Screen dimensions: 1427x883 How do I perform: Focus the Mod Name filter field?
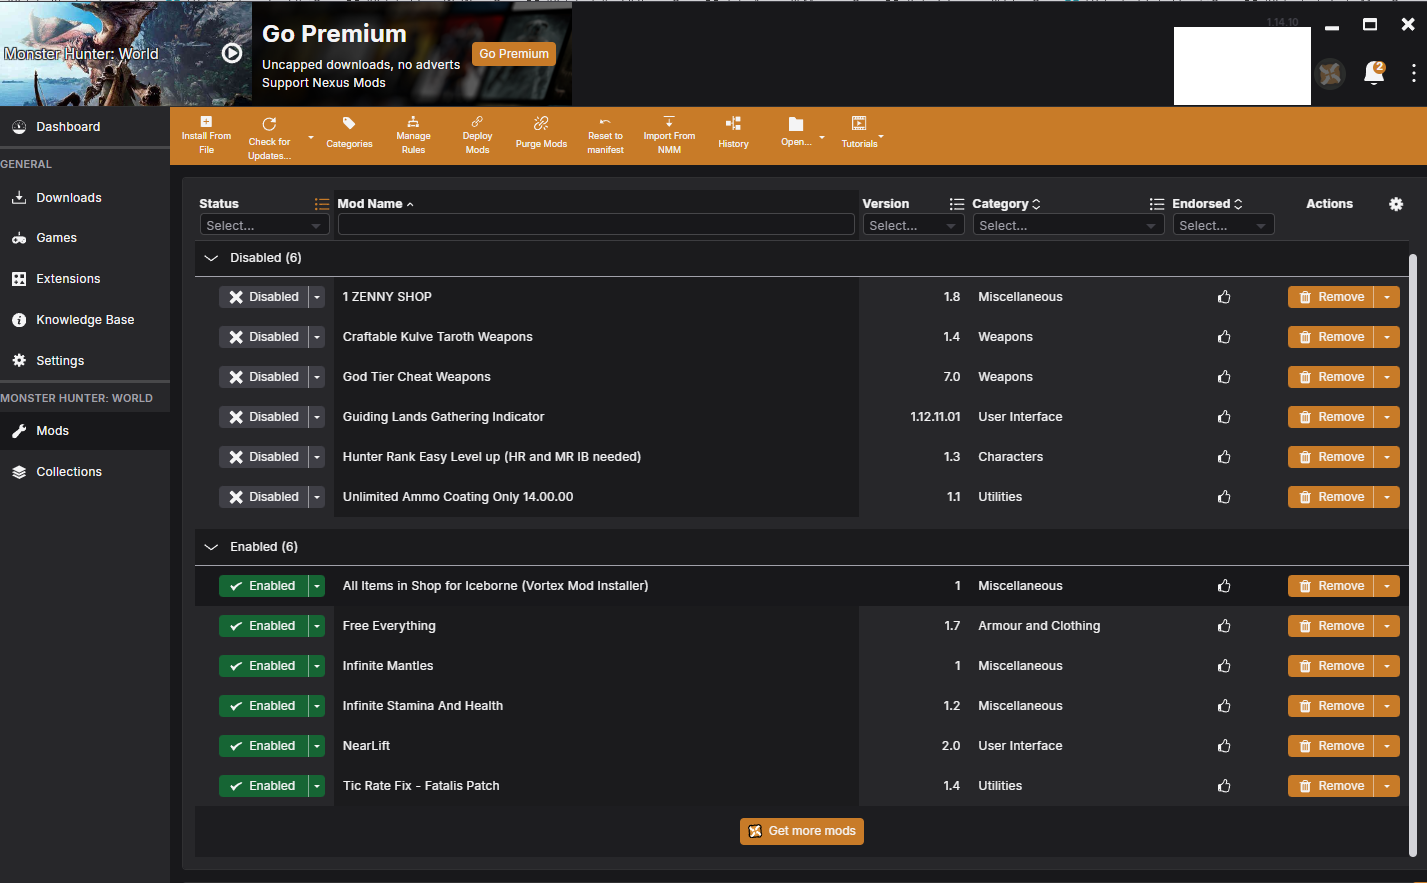[x=596, y=226]
